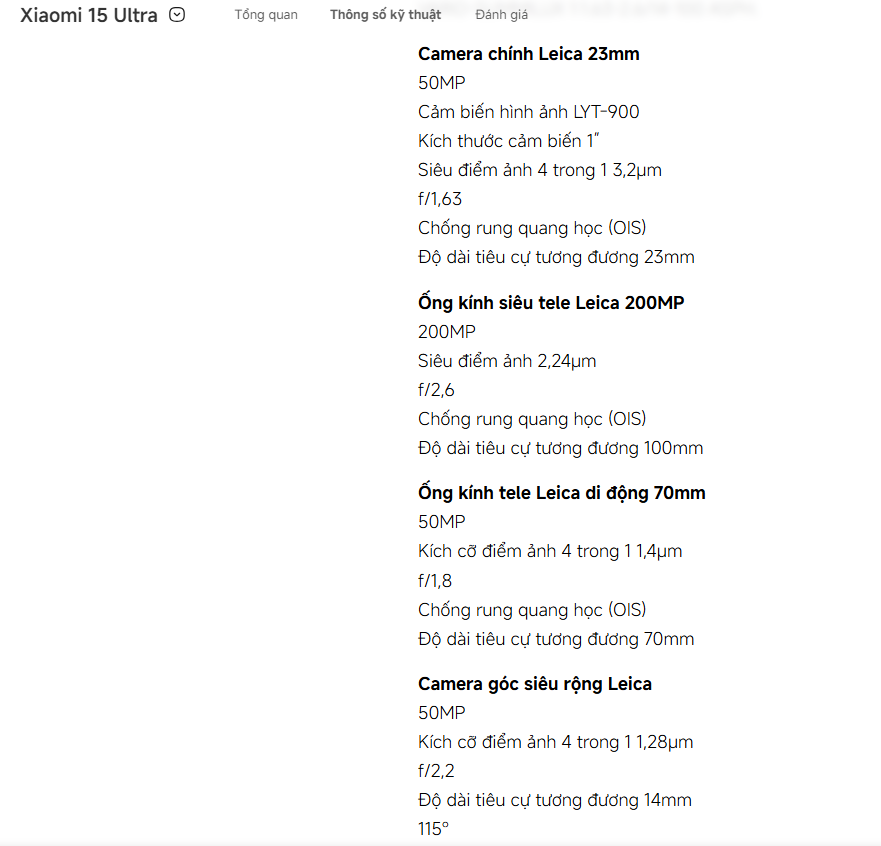Click Độ dài tiêu cự tương đương 23mm
The width and height of the screenshot is (881, 846).
(556, 257)
